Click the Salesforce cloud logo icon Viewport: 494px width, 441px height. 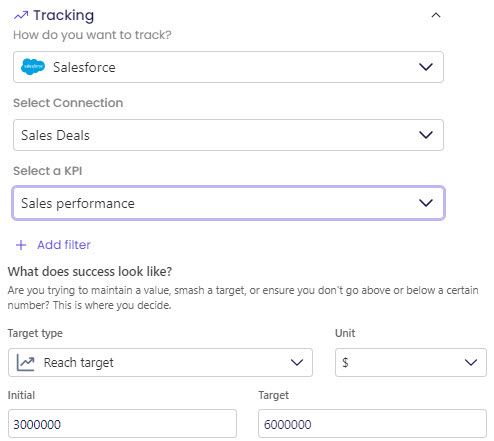(32, 67)
